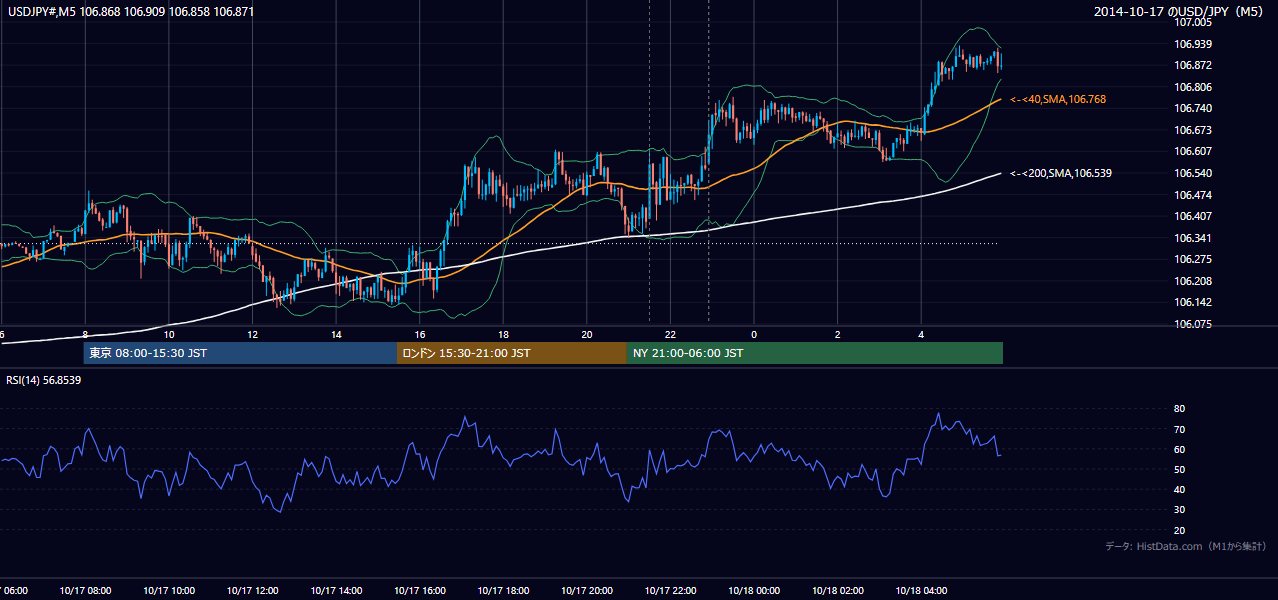Click time label 10/18 02:00
1278x600 pixels.
[x=837, y=591]
